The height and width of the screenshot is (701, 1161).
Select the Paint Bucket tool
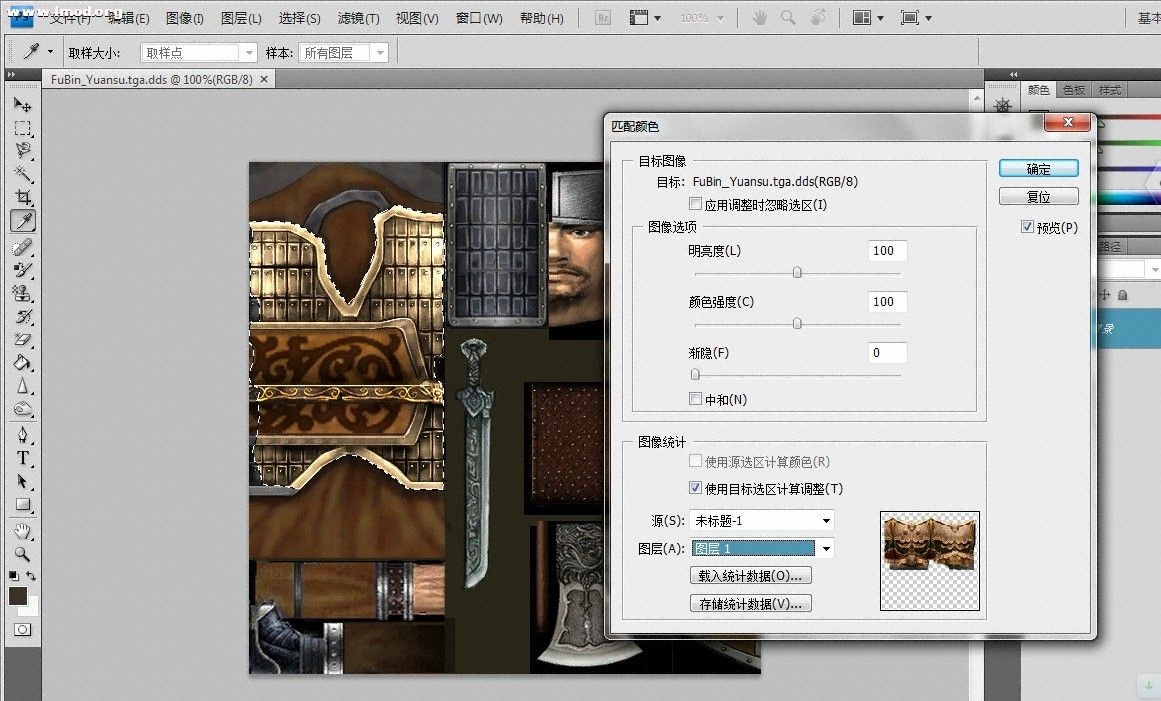point(22,363)
